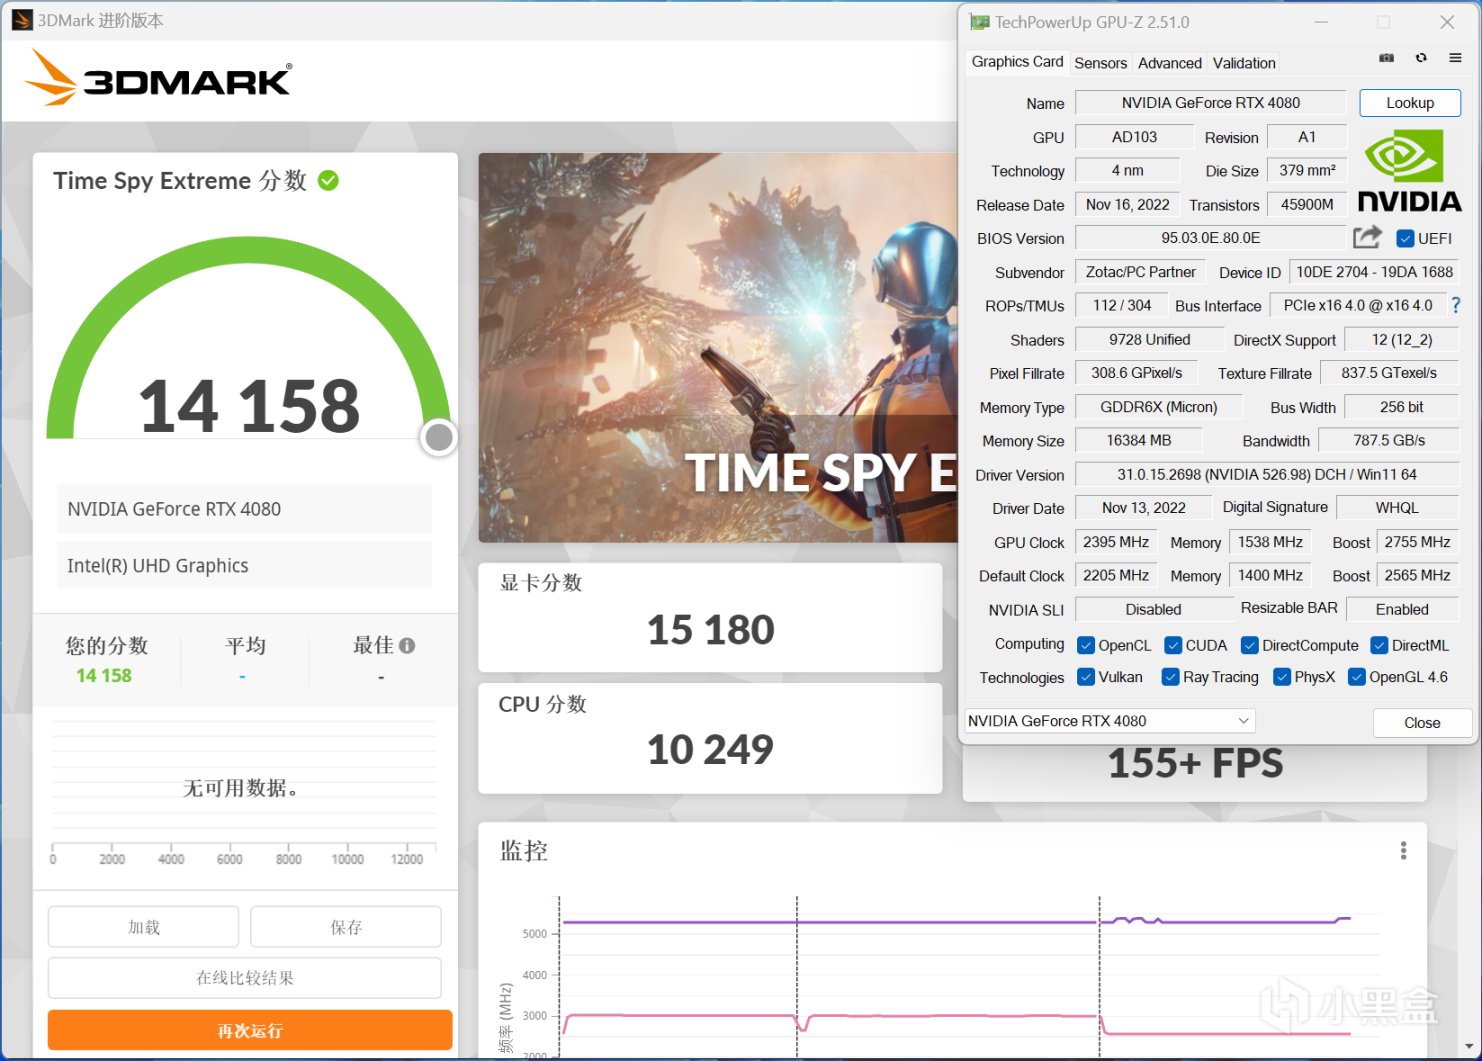Click the GPU Name field in GPU-Z

[1210, 103]
